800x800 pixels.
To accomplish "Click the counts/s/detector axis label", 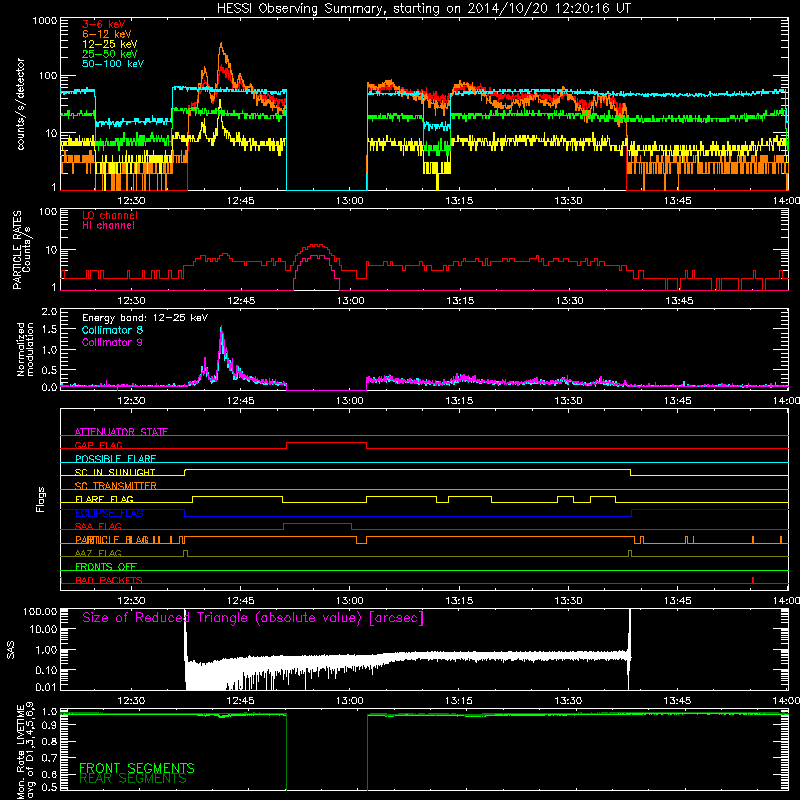I will [x=21, y=104].
